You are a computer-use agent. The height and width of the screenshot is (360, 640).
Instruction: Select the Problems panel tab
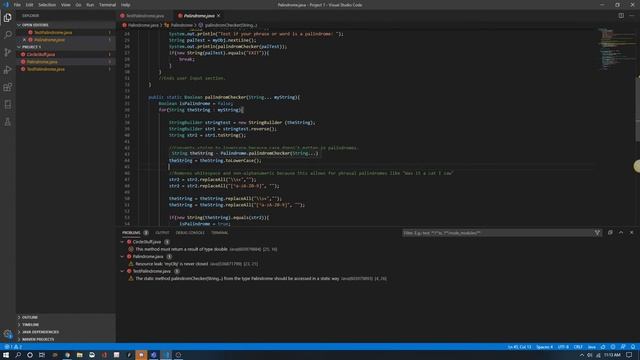pos(131,233)
